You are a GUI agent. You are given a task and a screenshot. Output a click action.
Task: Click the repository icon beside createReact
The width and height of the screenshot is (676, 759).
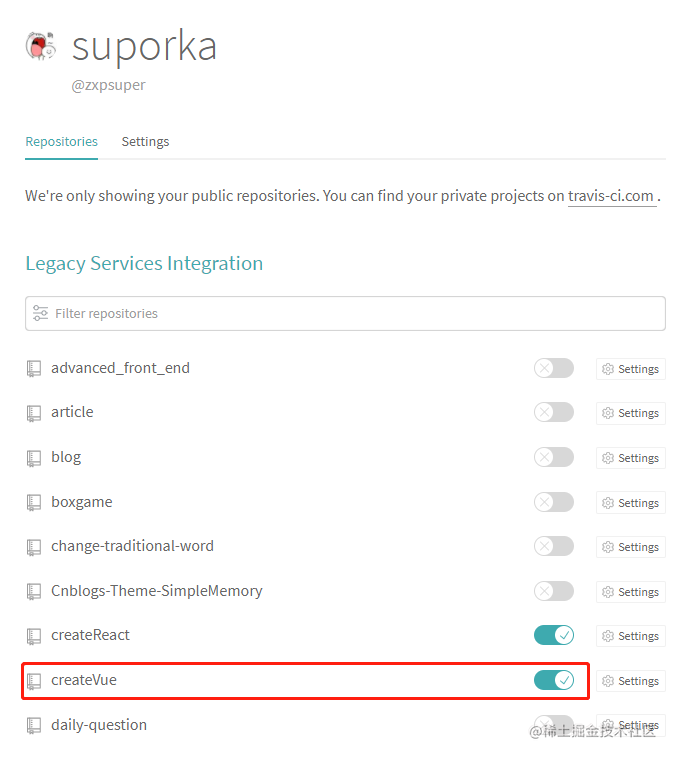point(33,636)
